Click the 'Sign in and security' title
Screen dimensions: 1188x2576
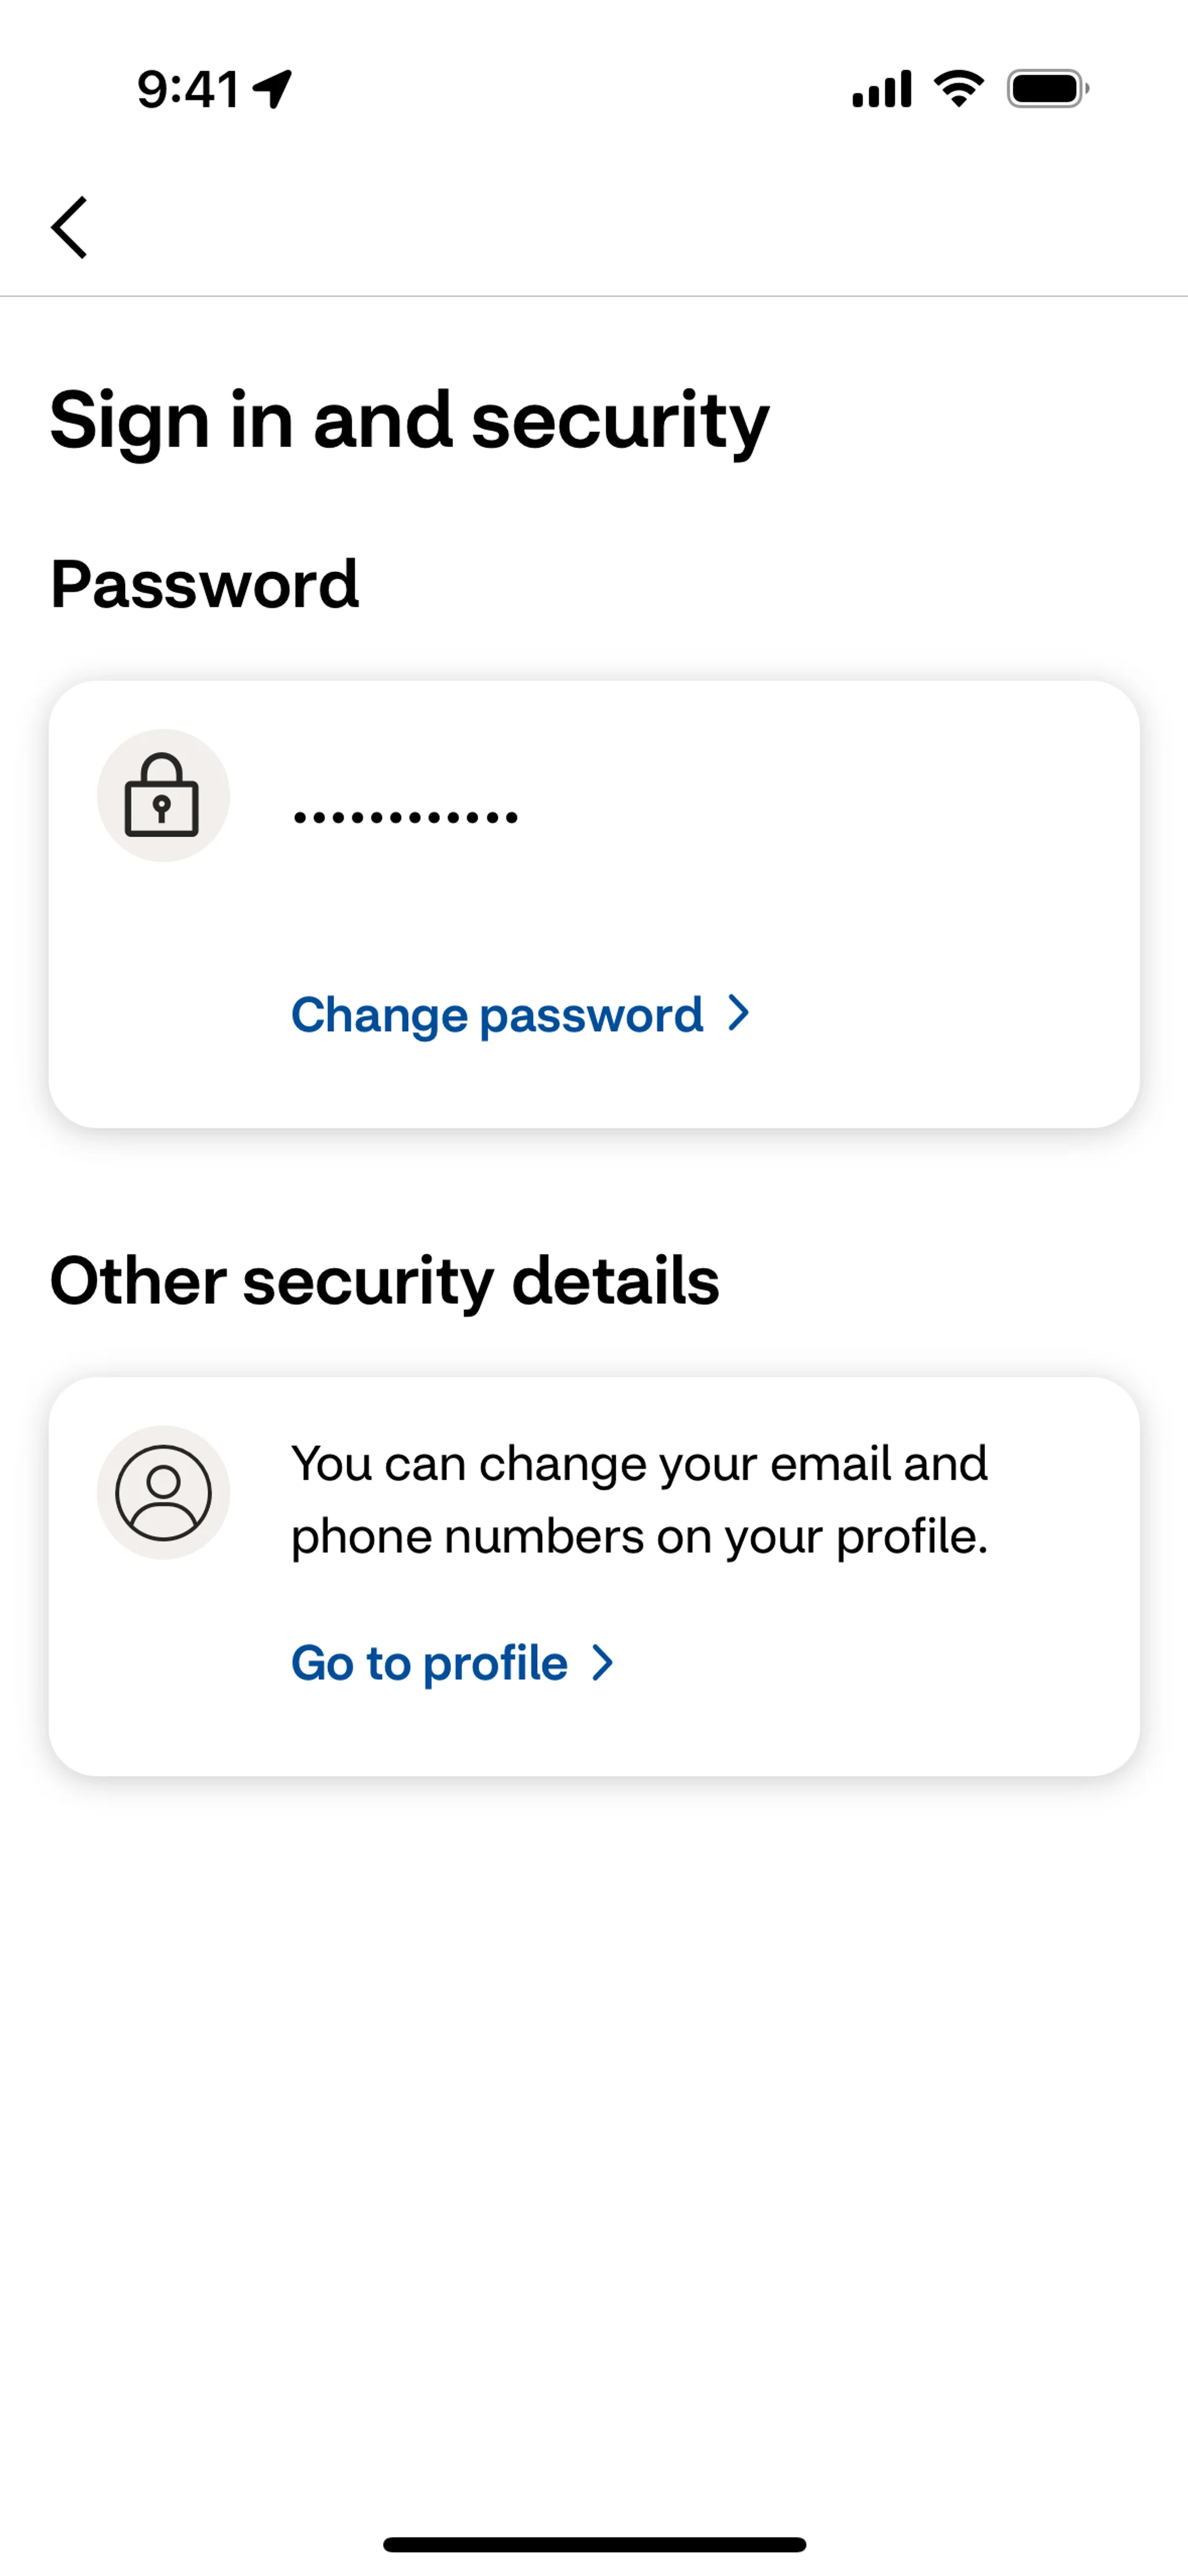409,420
